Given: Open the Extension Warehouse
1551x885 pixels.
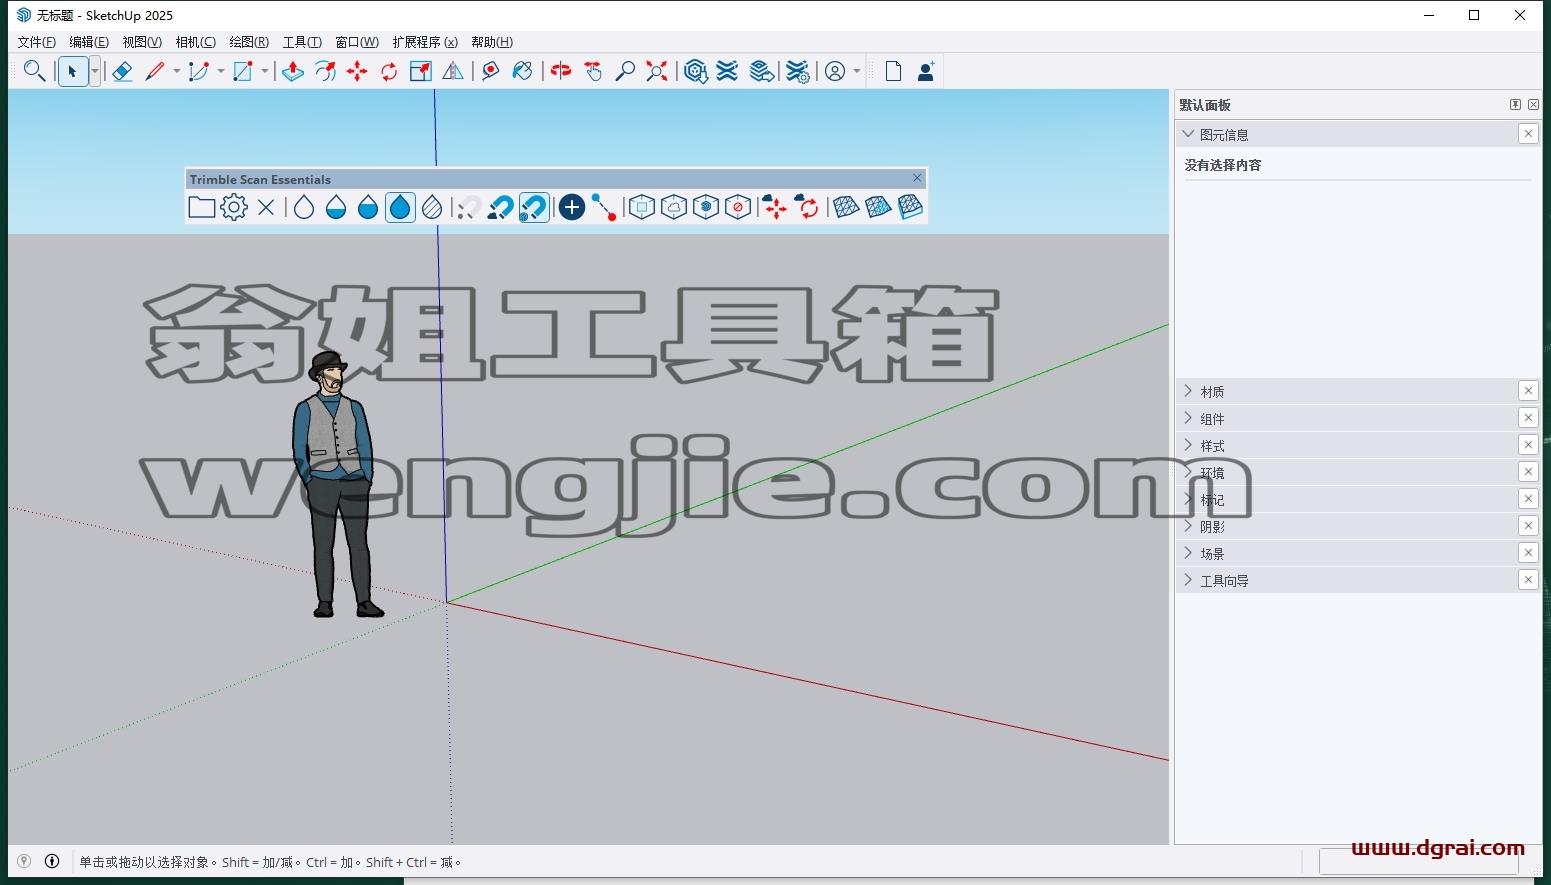Looking at the screenshot, I should (x=728, y=71).
